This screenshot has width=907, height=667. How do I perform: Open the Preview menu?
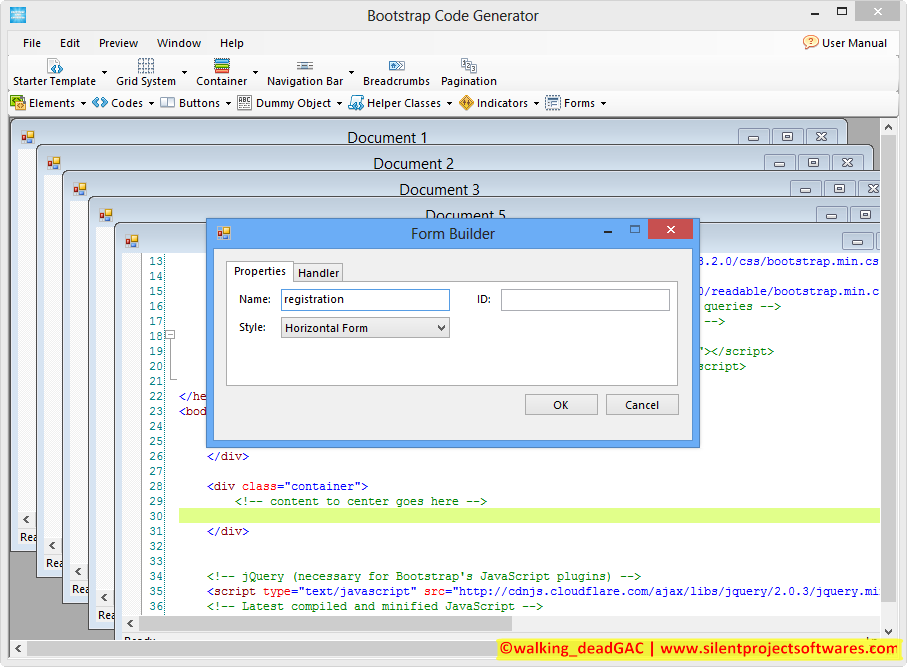click(x=118, y=43)
